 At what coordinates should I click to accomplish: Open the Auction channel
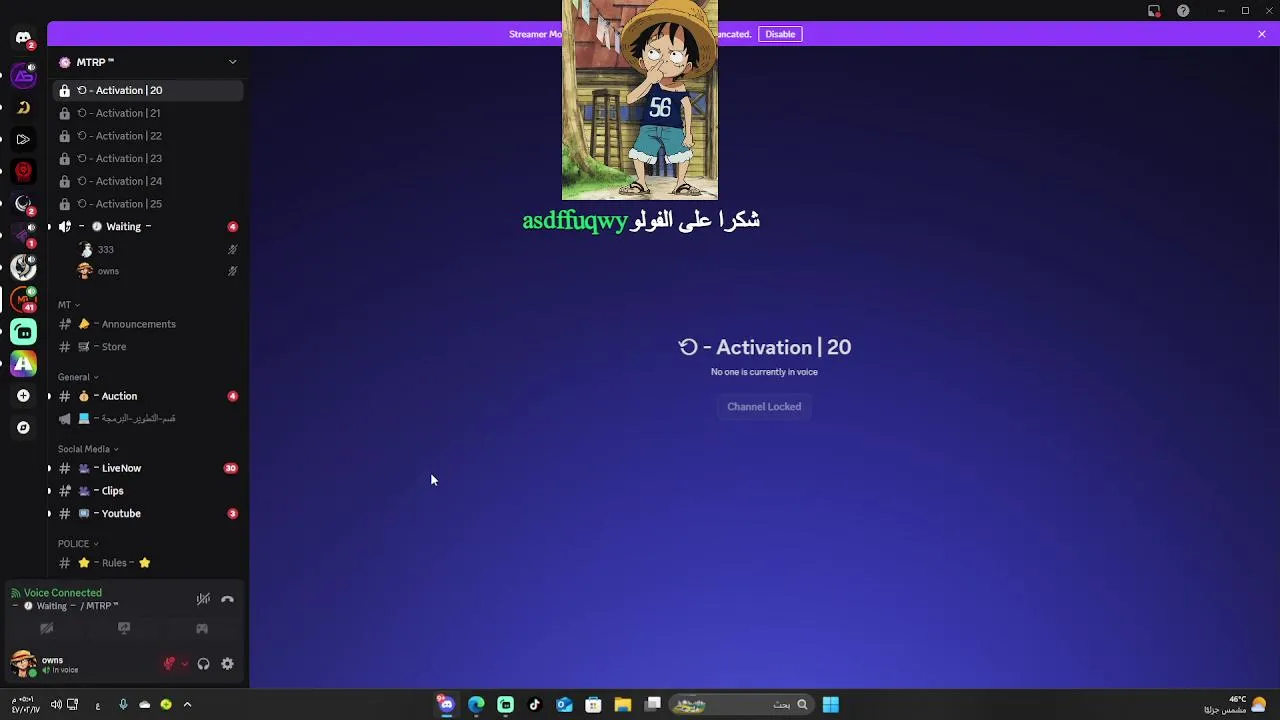(148, 396)
